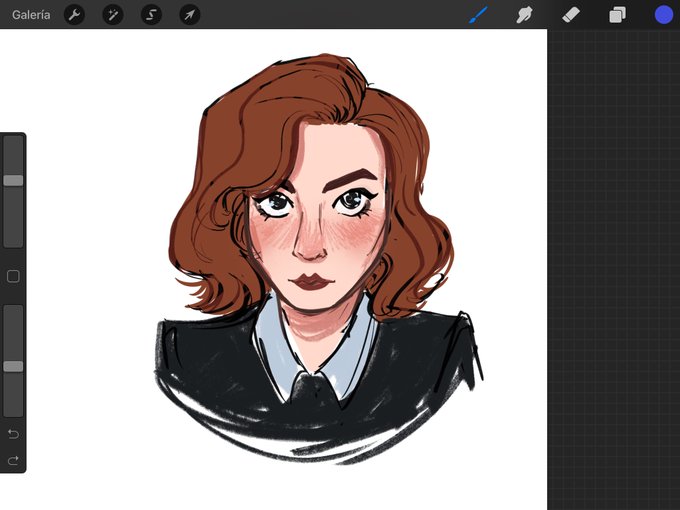Open the Adjustments magic wand menu
680x510 pixels.
click(x=113, y=15)
